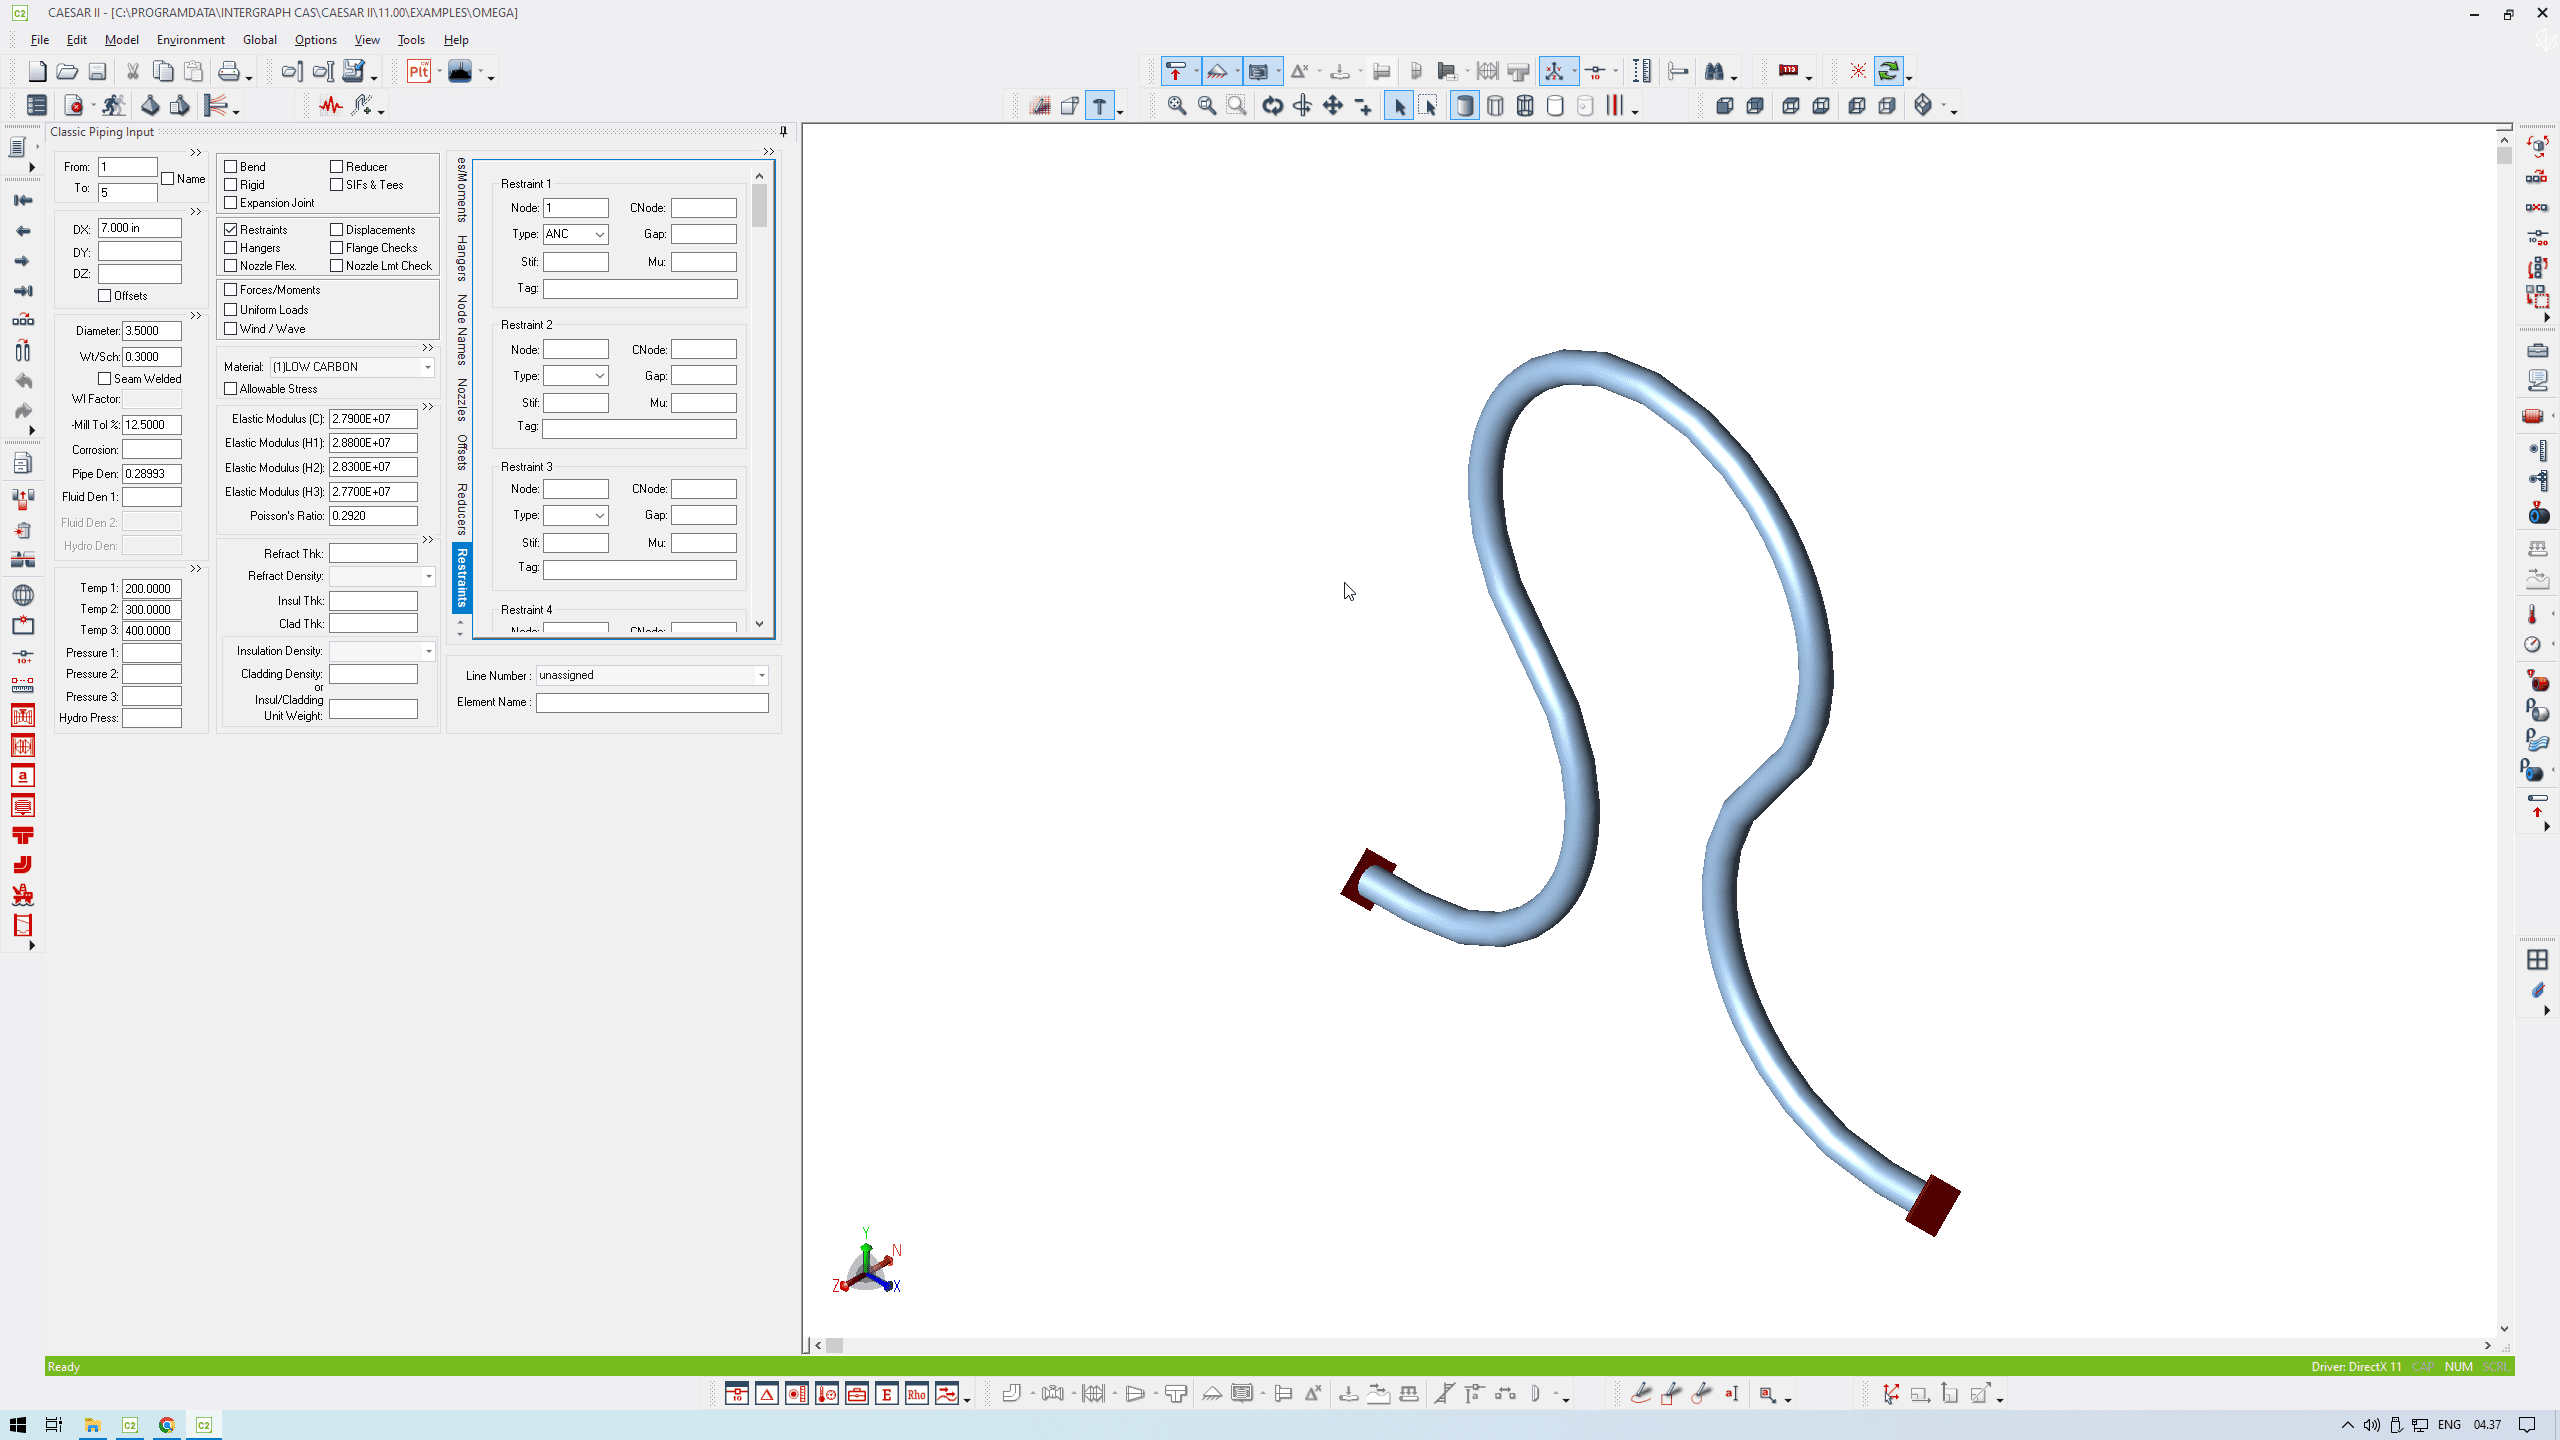Open Restraint 1 Type dropdown
Image resolution: width=2560 pixels, height=1440 pixels.
(599, 234)
